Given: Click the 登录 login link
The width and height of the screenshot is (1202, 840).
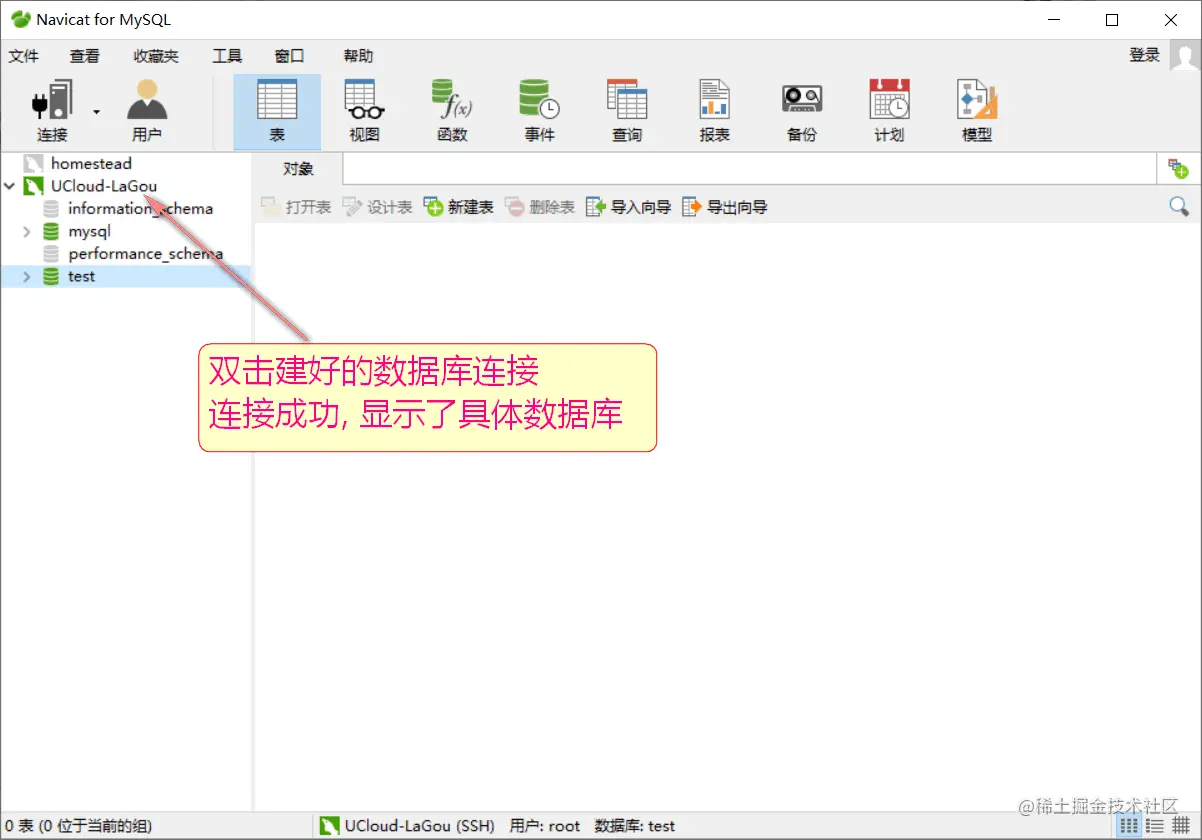Looking at the screenshot, I should (x=1145, y=55).
